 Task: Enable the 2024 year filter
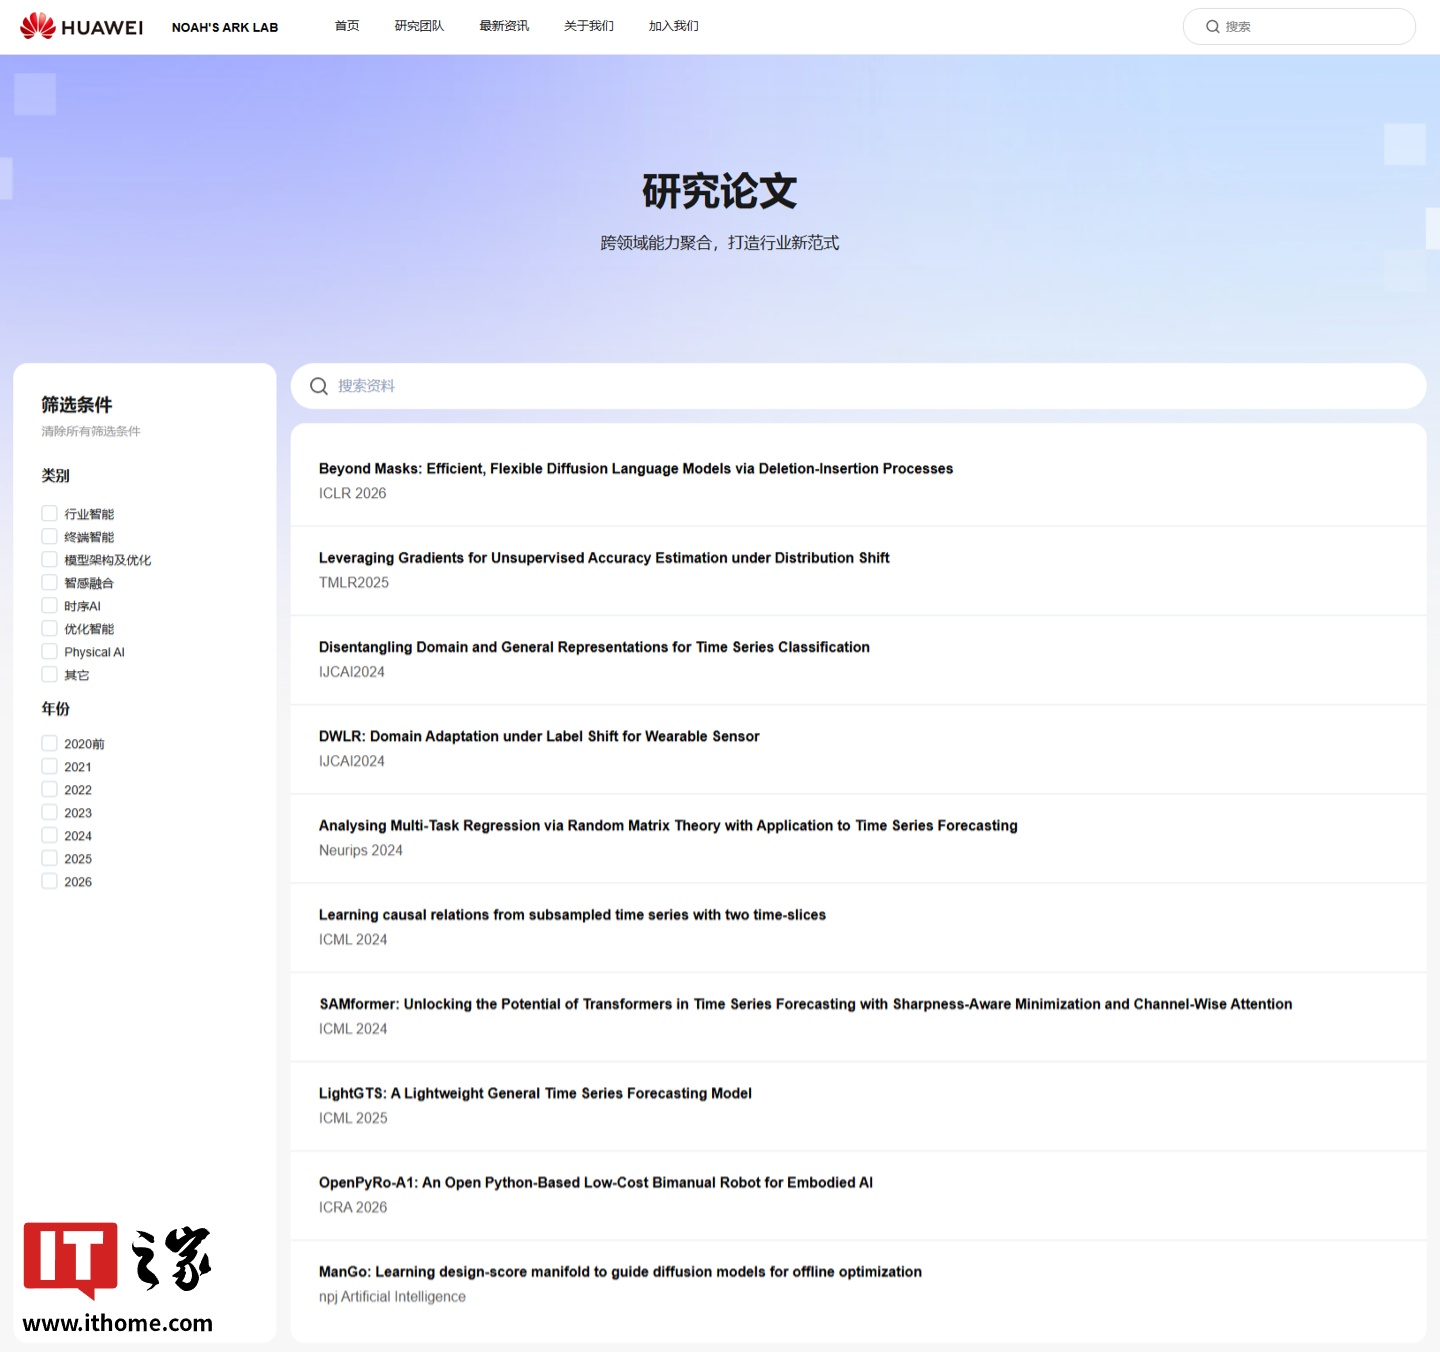coord(49,835)
